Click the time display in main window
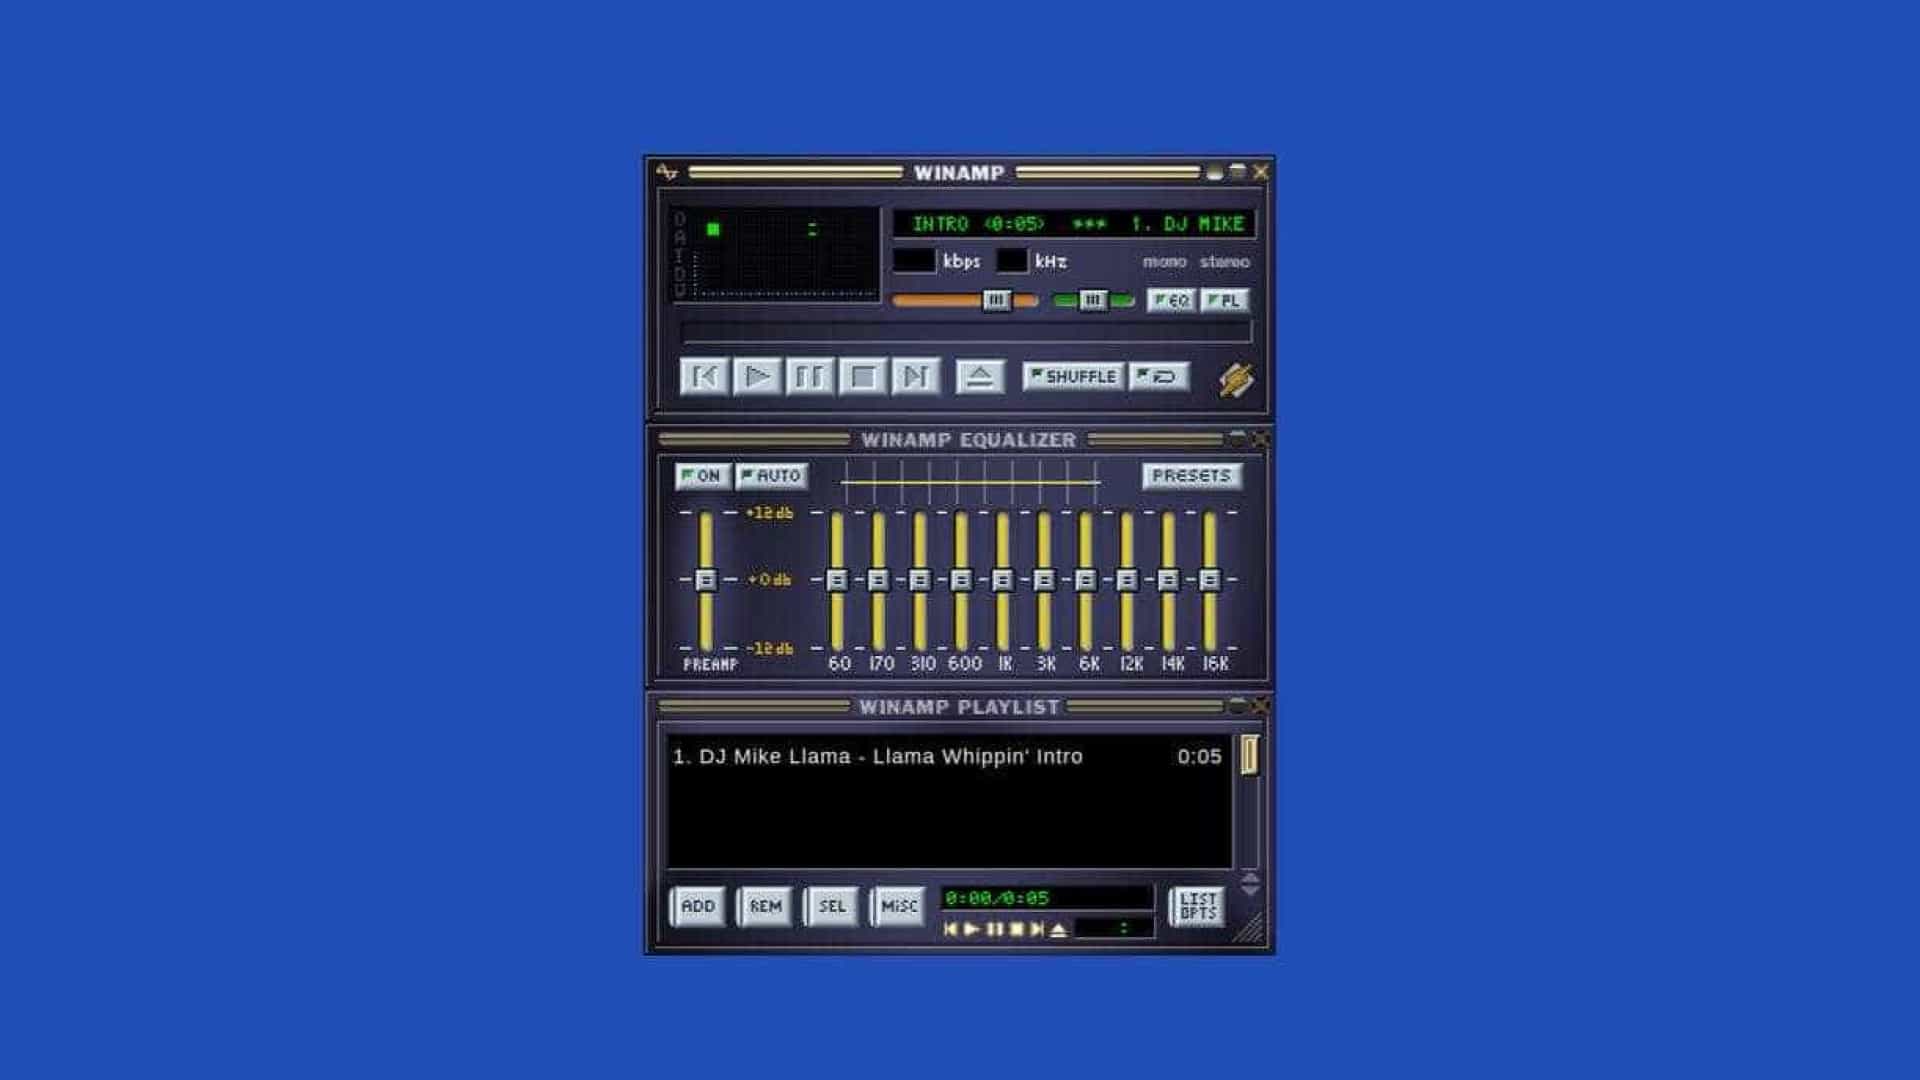Viewport: 1920px width, 1080px height. pos(787,228)
